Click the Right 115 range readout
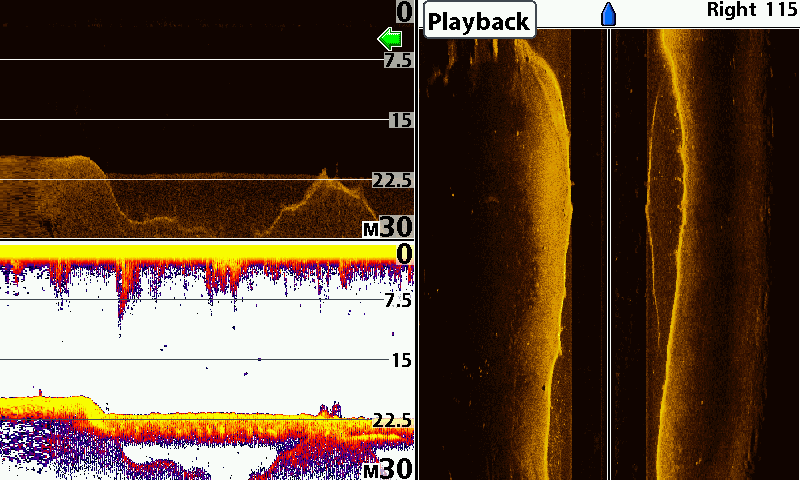The height and width of the screenshot is (480, 800). [751, 10]
